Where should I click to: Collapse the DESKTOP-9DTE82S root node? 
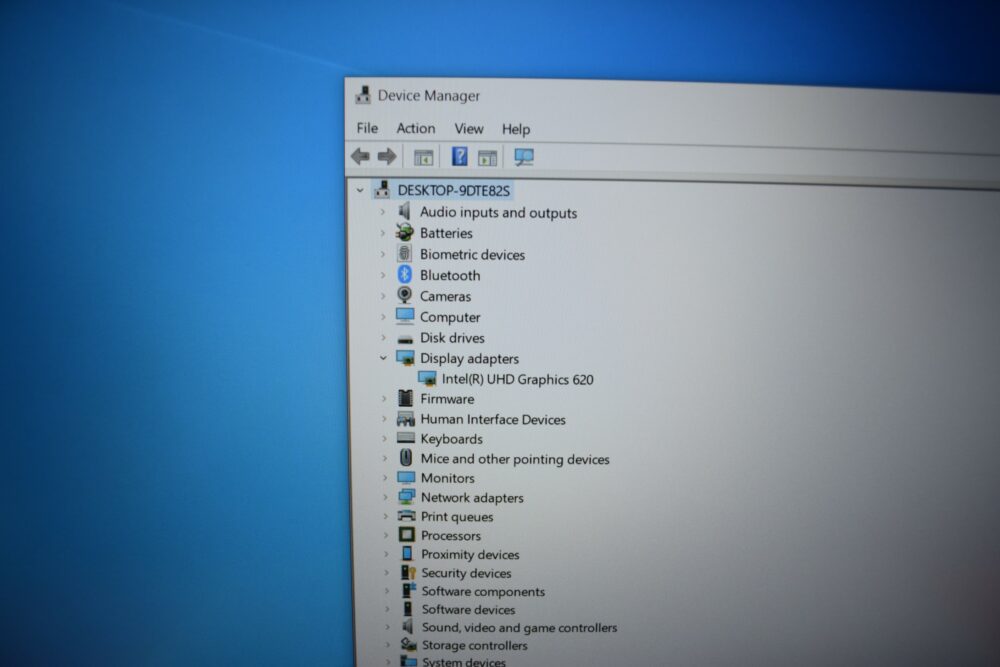[360, 190]
